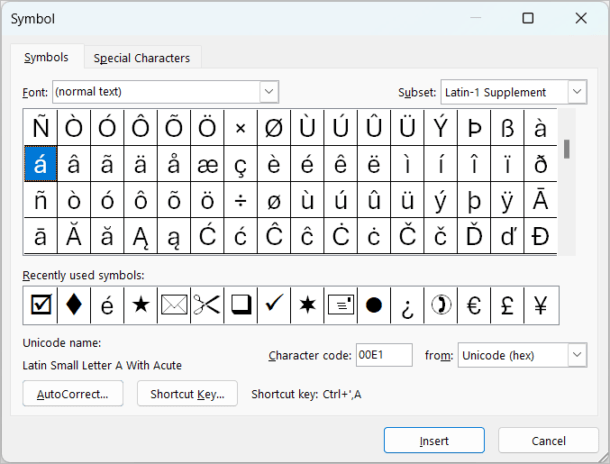Select the shadowed square recent symbol

[241, 305]
